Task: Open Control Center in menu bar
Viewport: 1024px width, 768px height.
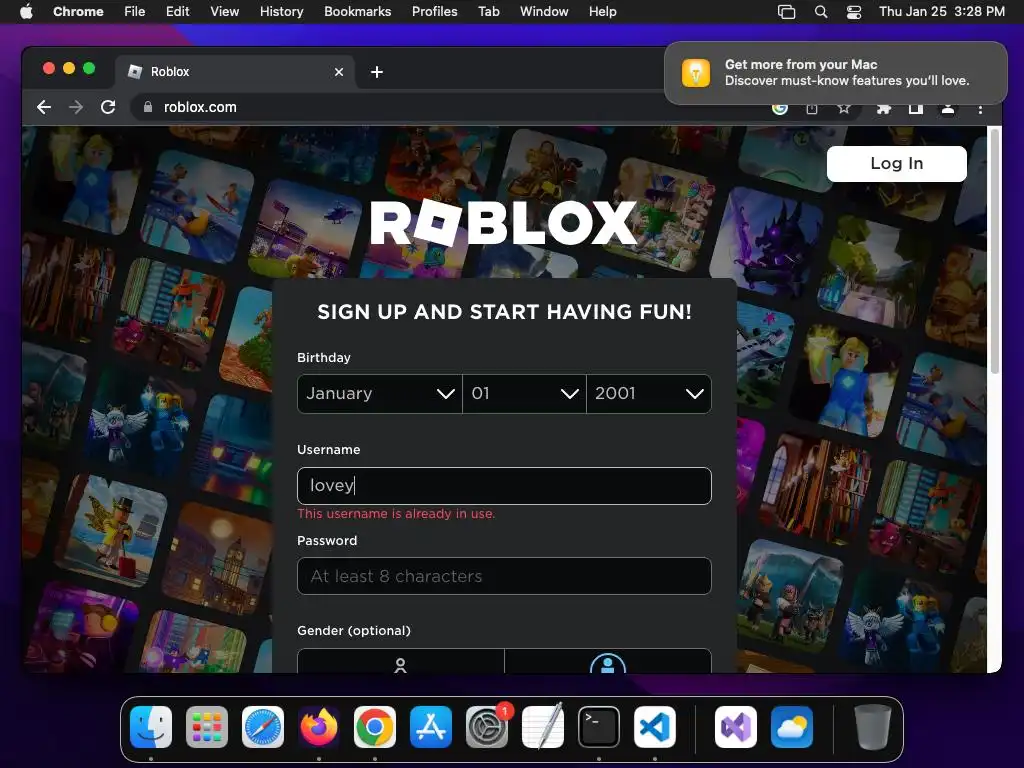Action: point(854,12)
